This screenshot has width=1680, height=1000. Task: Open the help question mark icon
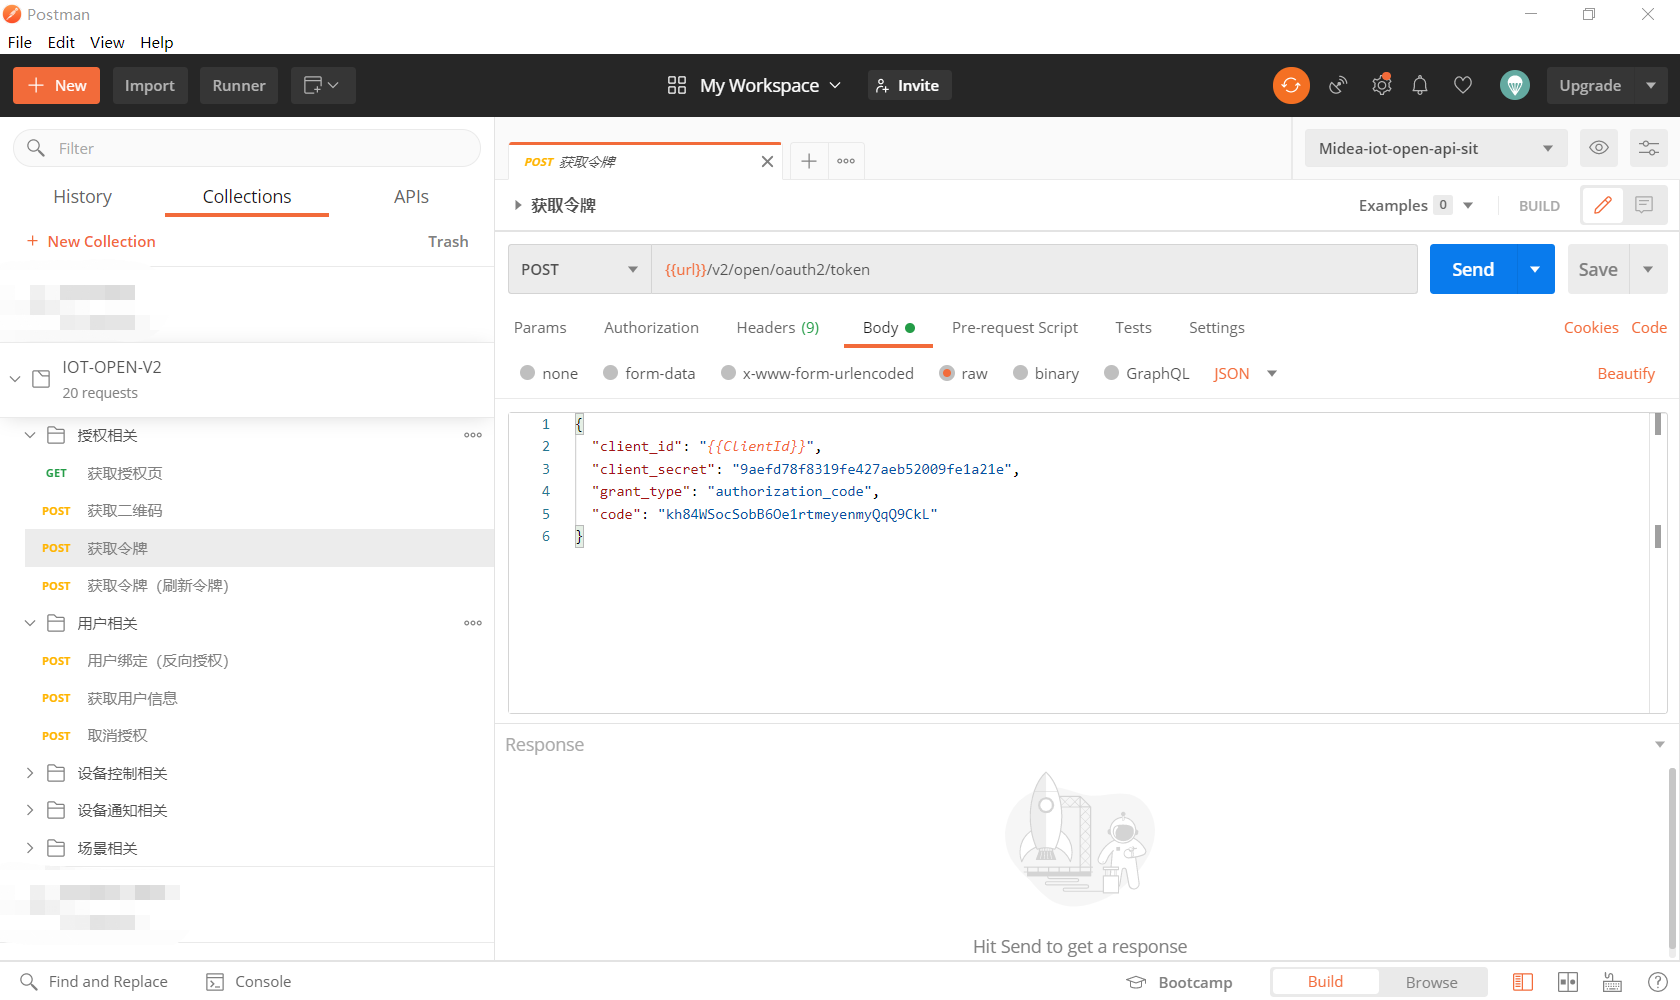[1657, 982]
